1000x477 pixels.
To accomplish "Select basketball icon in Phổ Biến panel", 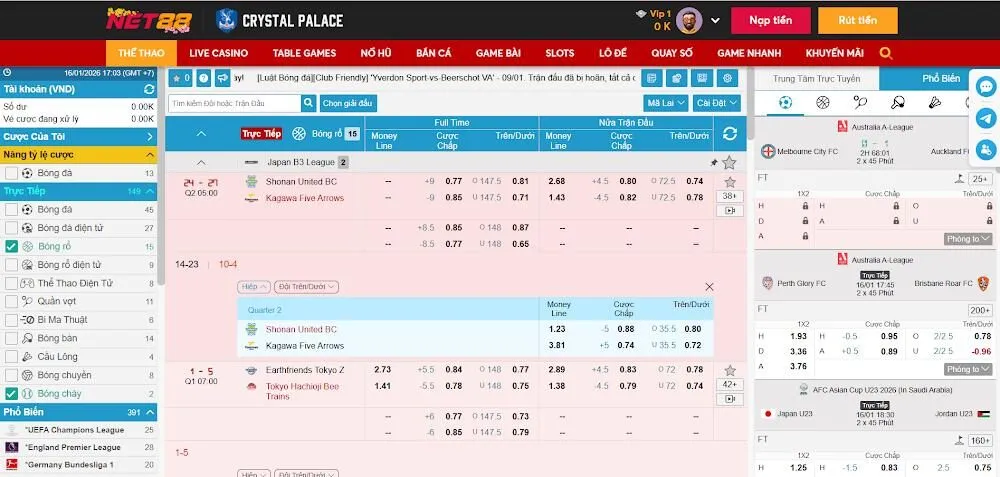I will pyautogui.click(x=823, y=102).
